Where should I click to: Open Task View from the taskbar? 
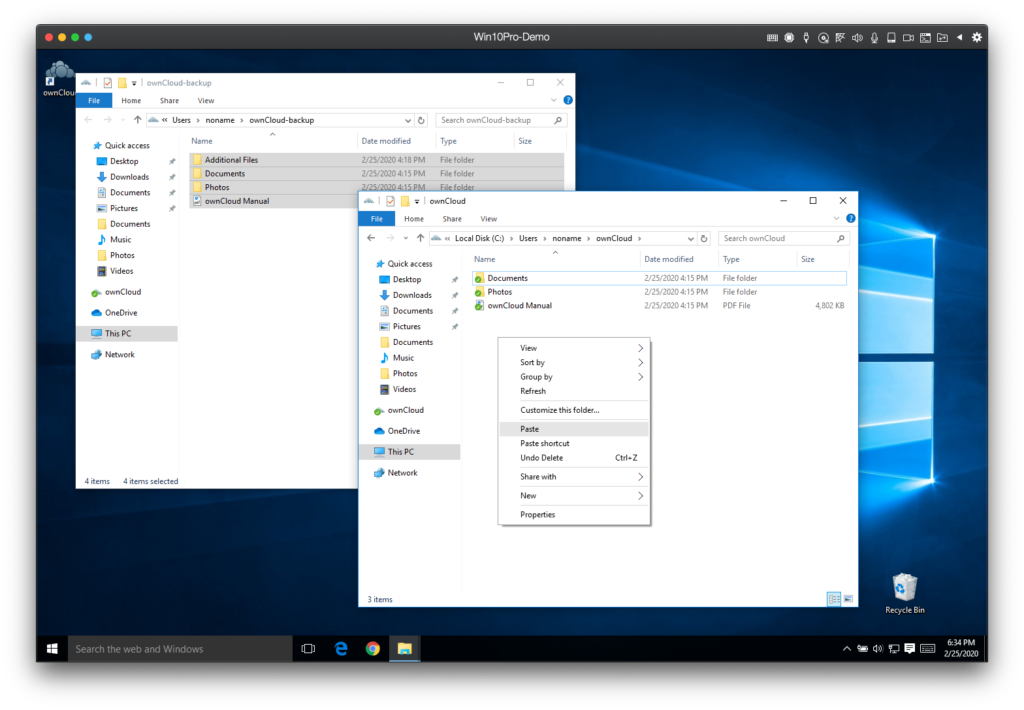[308, 649]
